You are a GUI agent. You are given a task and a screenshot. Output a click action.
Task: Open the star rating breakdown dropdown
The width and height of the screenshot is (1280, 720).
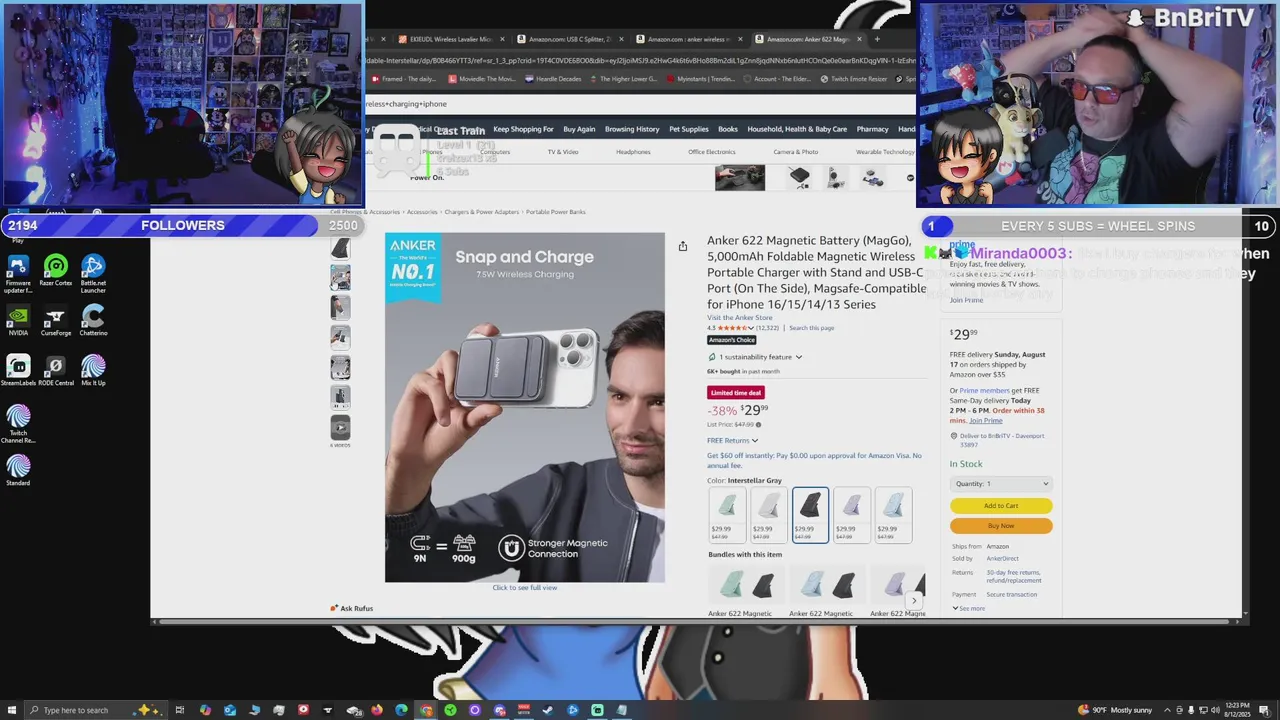(749, 328)
